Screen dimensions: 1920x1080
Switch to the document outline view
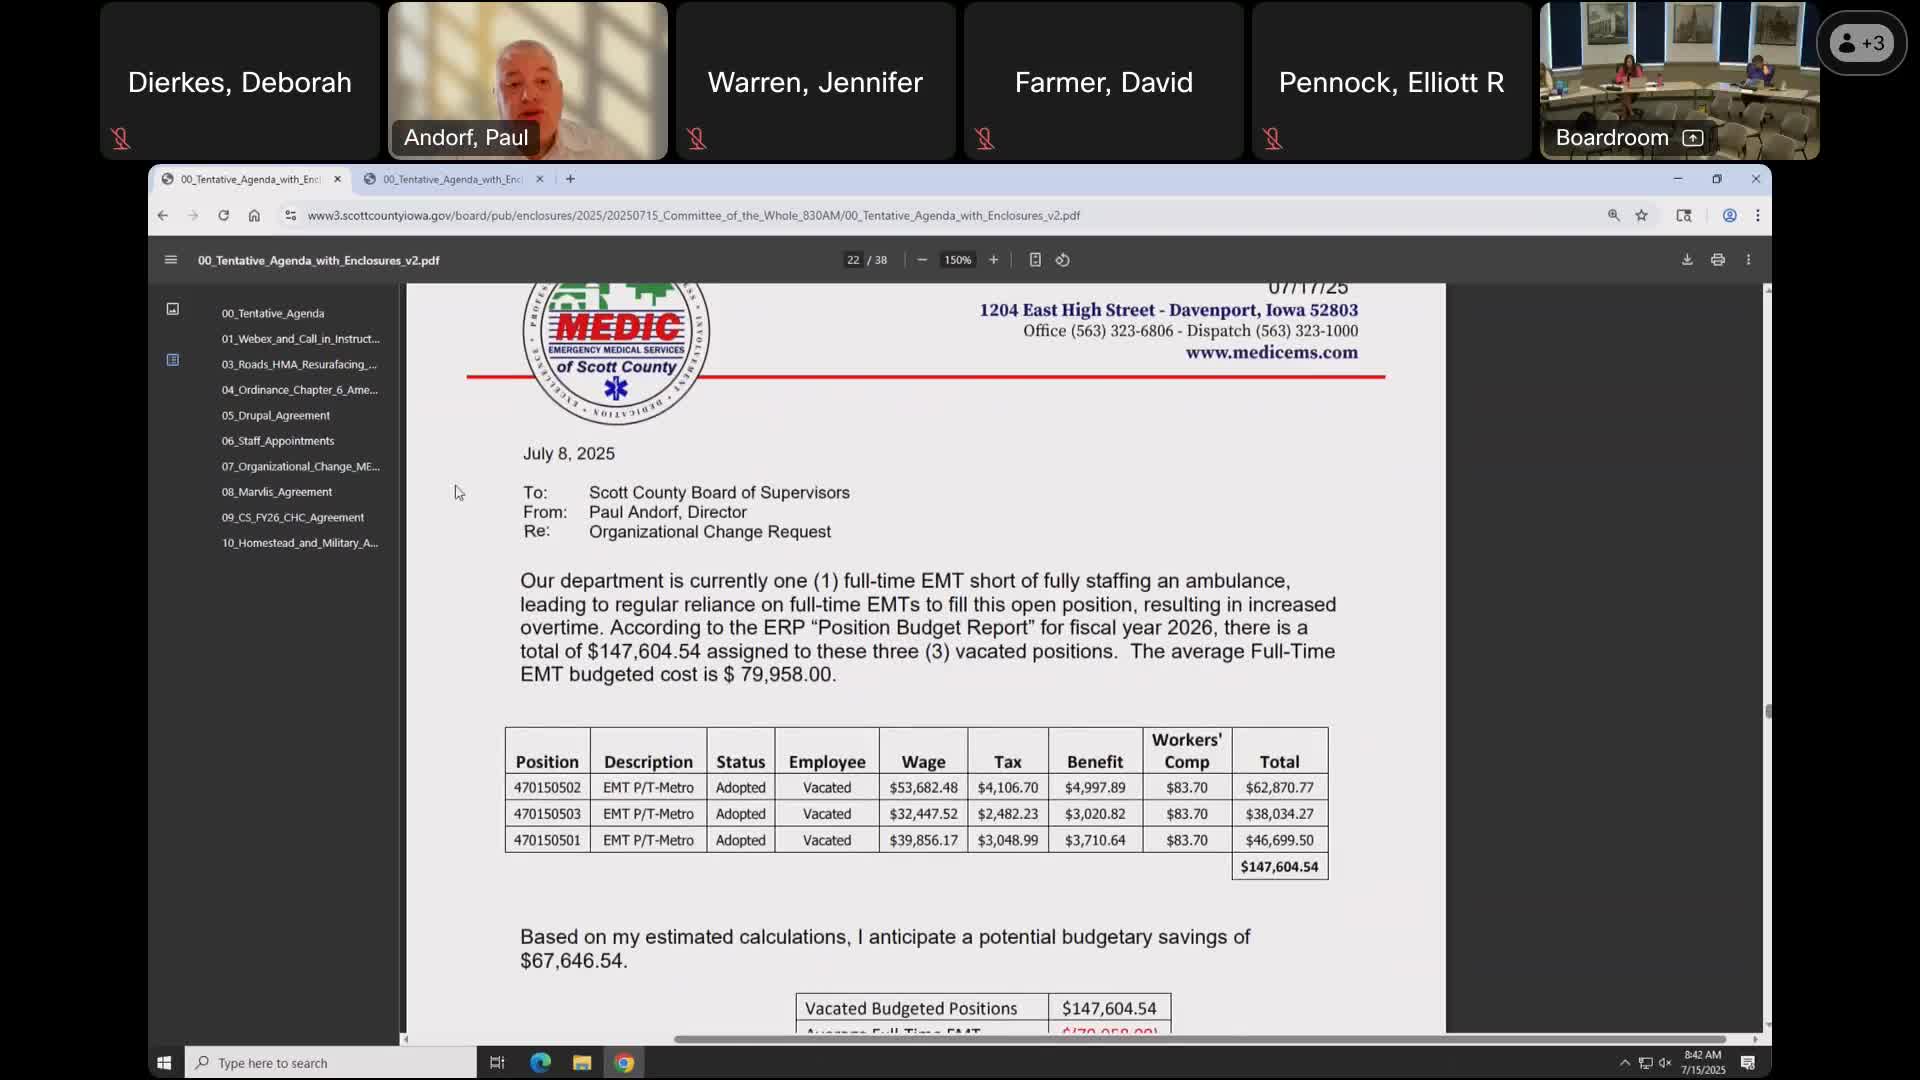pyautogui.click(x=172, y=360)
